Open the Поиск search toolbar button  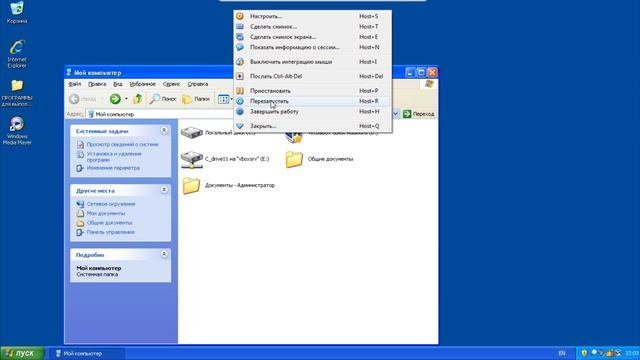[x=162, y=99]
